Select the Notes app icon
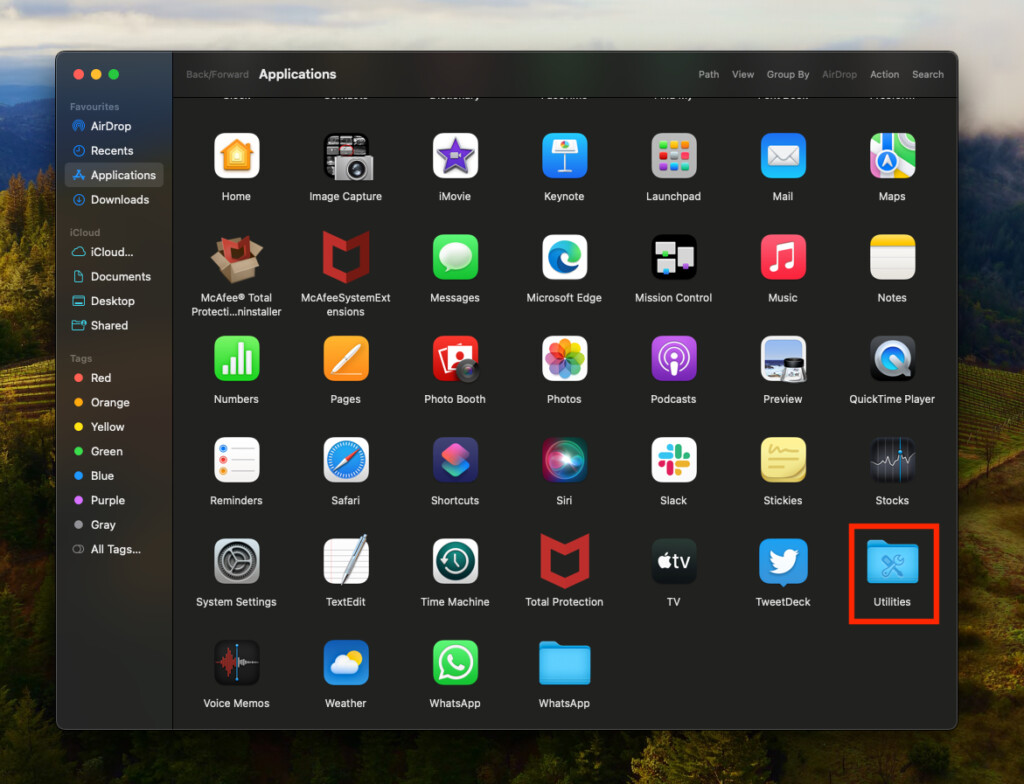This screenshot has width=1024, height=784. tap(892, 257)
